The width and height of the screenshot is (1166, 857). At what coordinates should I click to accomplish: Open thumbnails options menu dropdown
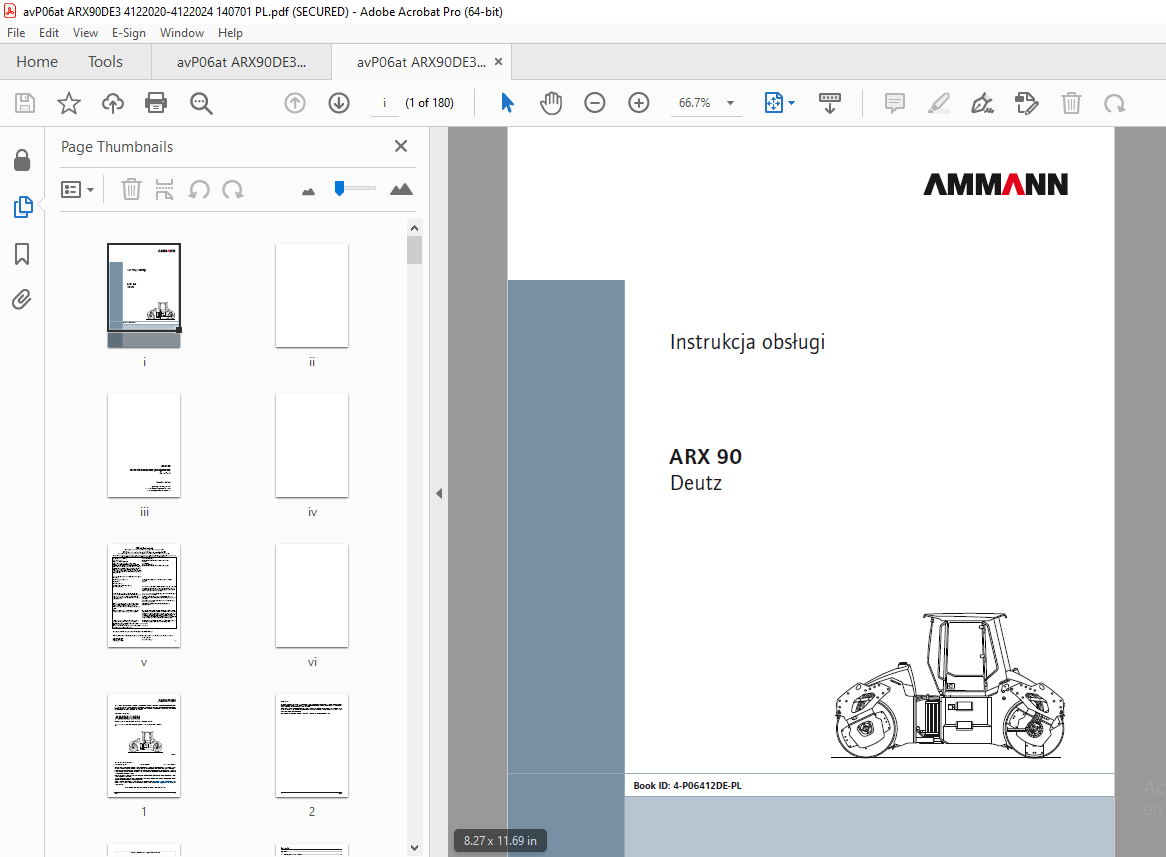pyautogui.click(x=77, y=190)
